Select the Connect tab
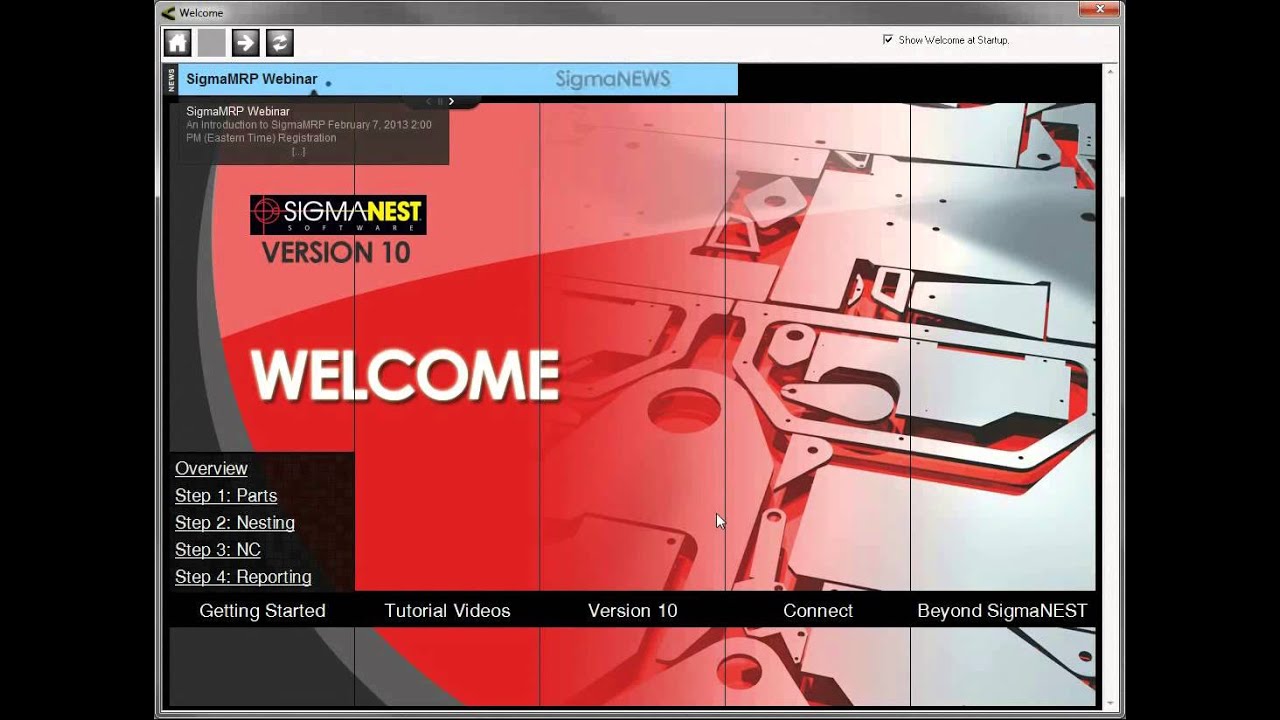 pyautogui.click(x=818, y=610)
